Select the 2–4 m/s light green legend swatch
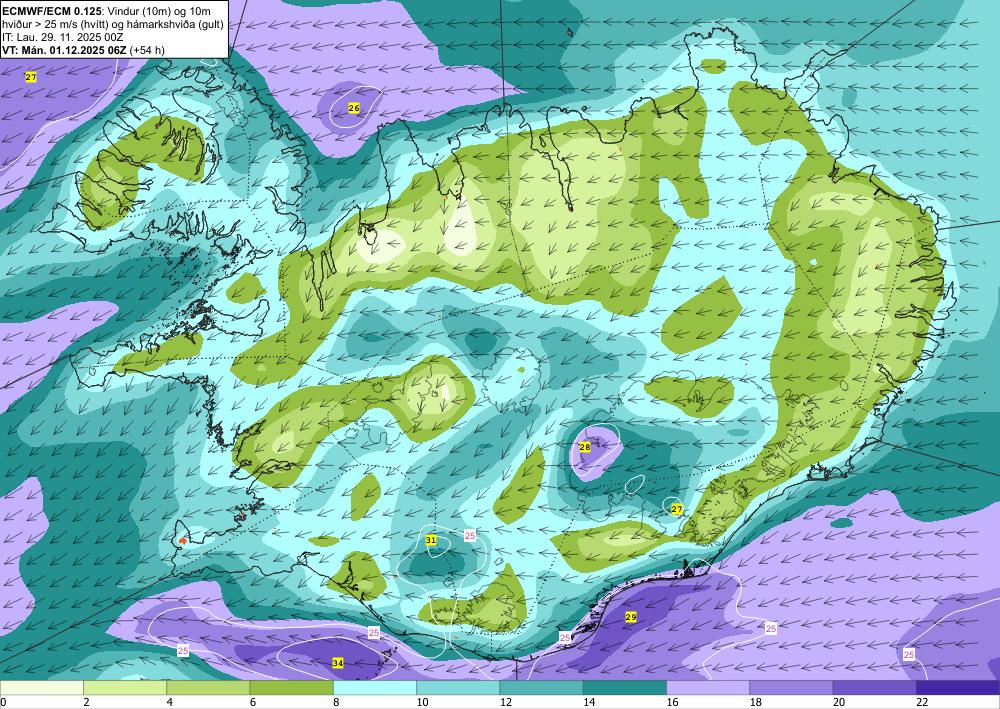Screen dimensions: 1000x709 coord(125,688)
